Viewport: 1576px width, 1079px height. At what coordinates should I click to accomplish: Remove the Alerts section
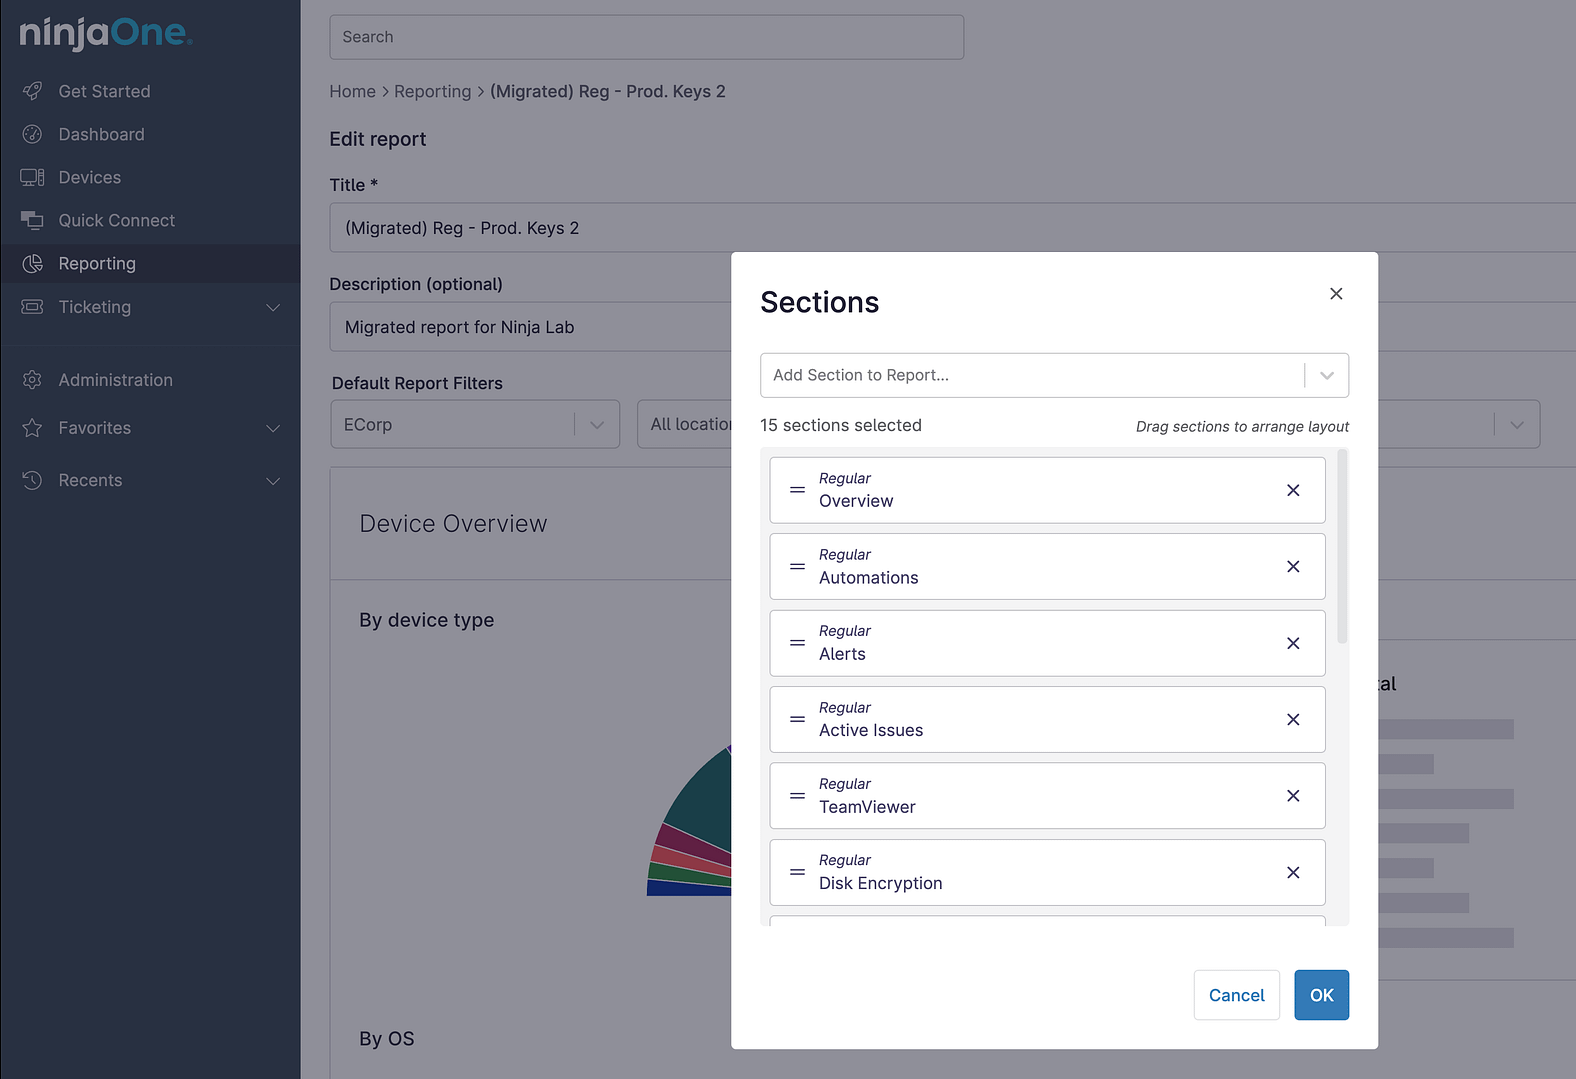1292,643
